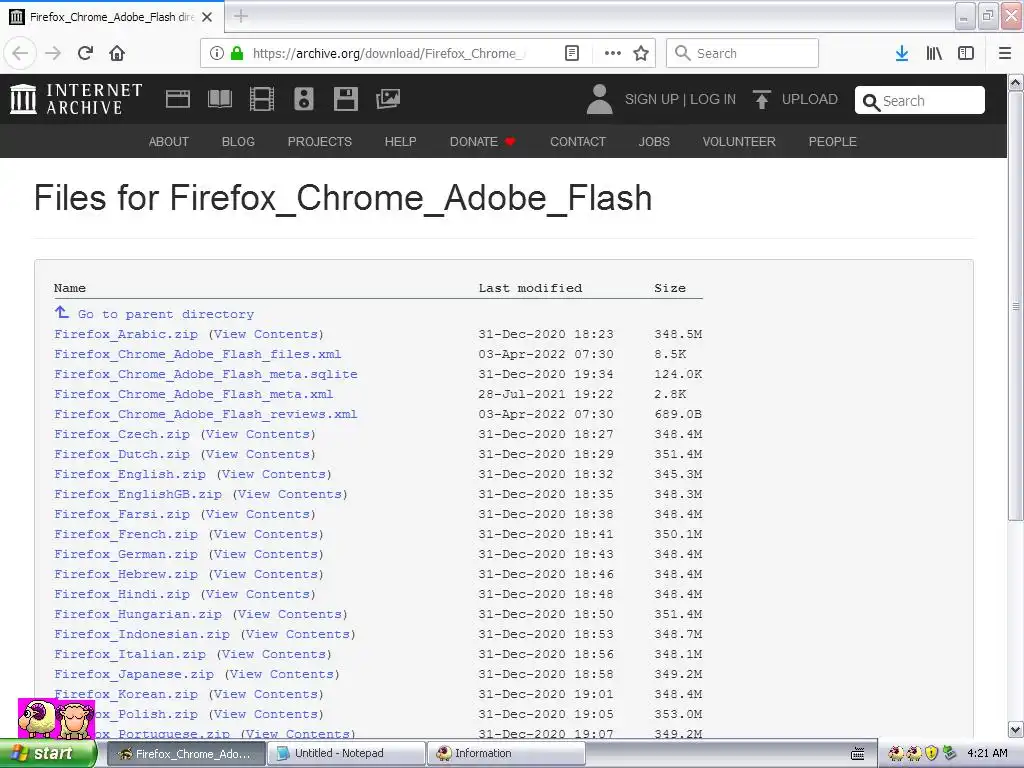Toggle the Firefox sidebar

coord(966,53)
